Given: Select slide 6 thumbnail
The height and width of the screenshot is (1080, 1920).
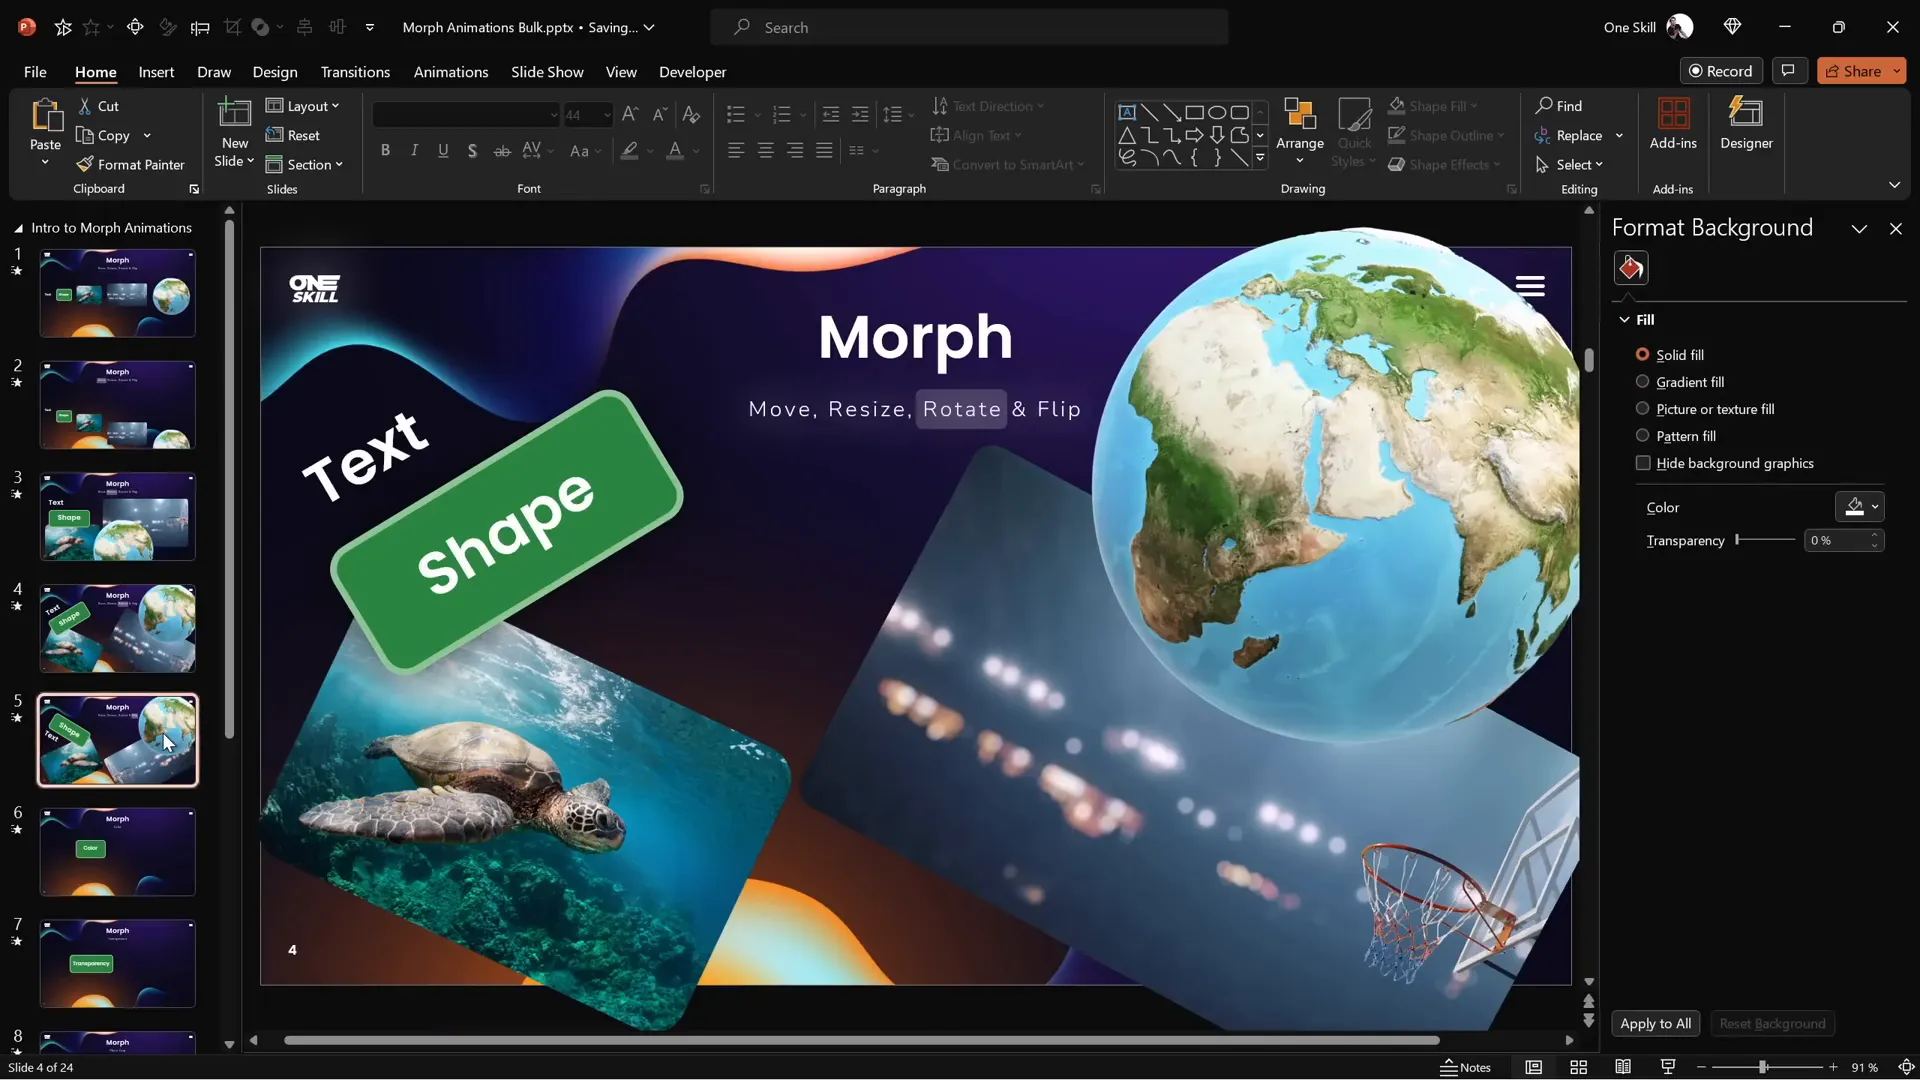Looking at the screenshot, I should click(x=117, y=851).
